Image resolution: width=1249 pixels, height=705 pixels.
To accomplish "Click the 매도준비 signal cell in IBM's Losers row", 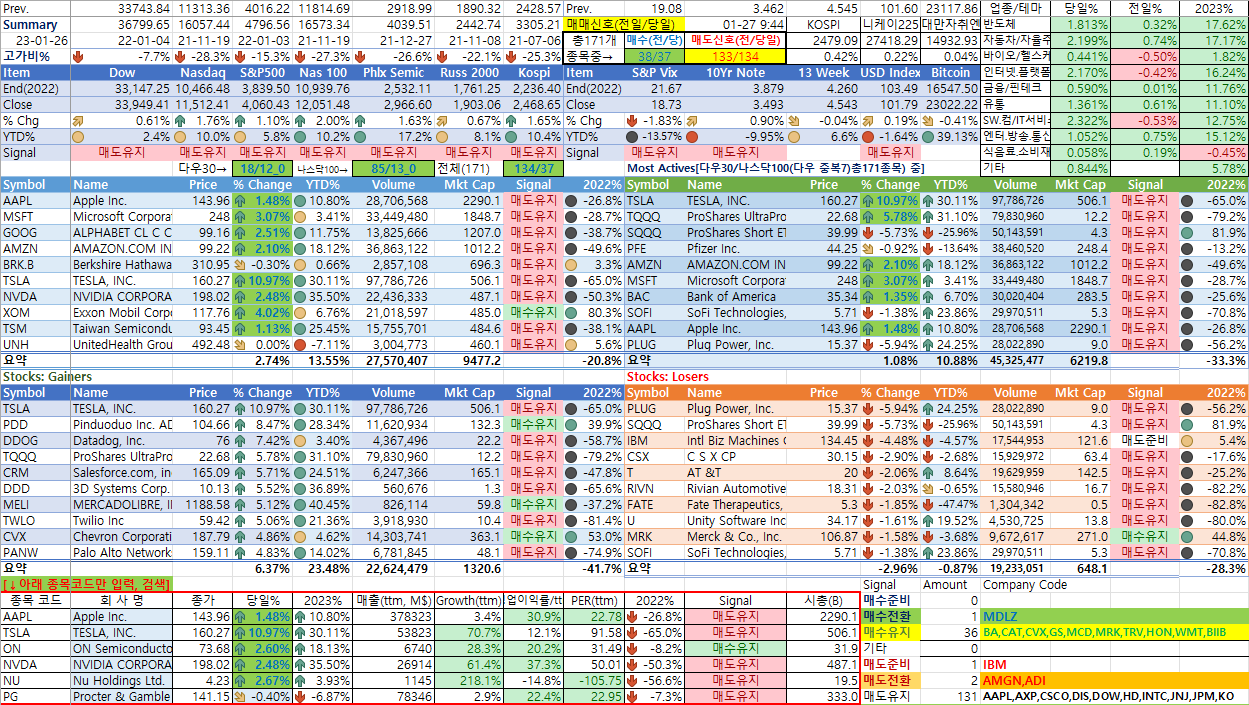I will (x=1146, y=441).
